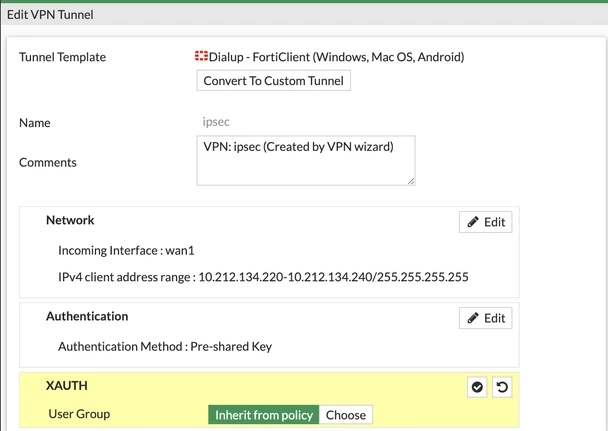Click the pencil icon in Authentication section
The height and width of the screenshot is (431, 608).
coord(473,318)
